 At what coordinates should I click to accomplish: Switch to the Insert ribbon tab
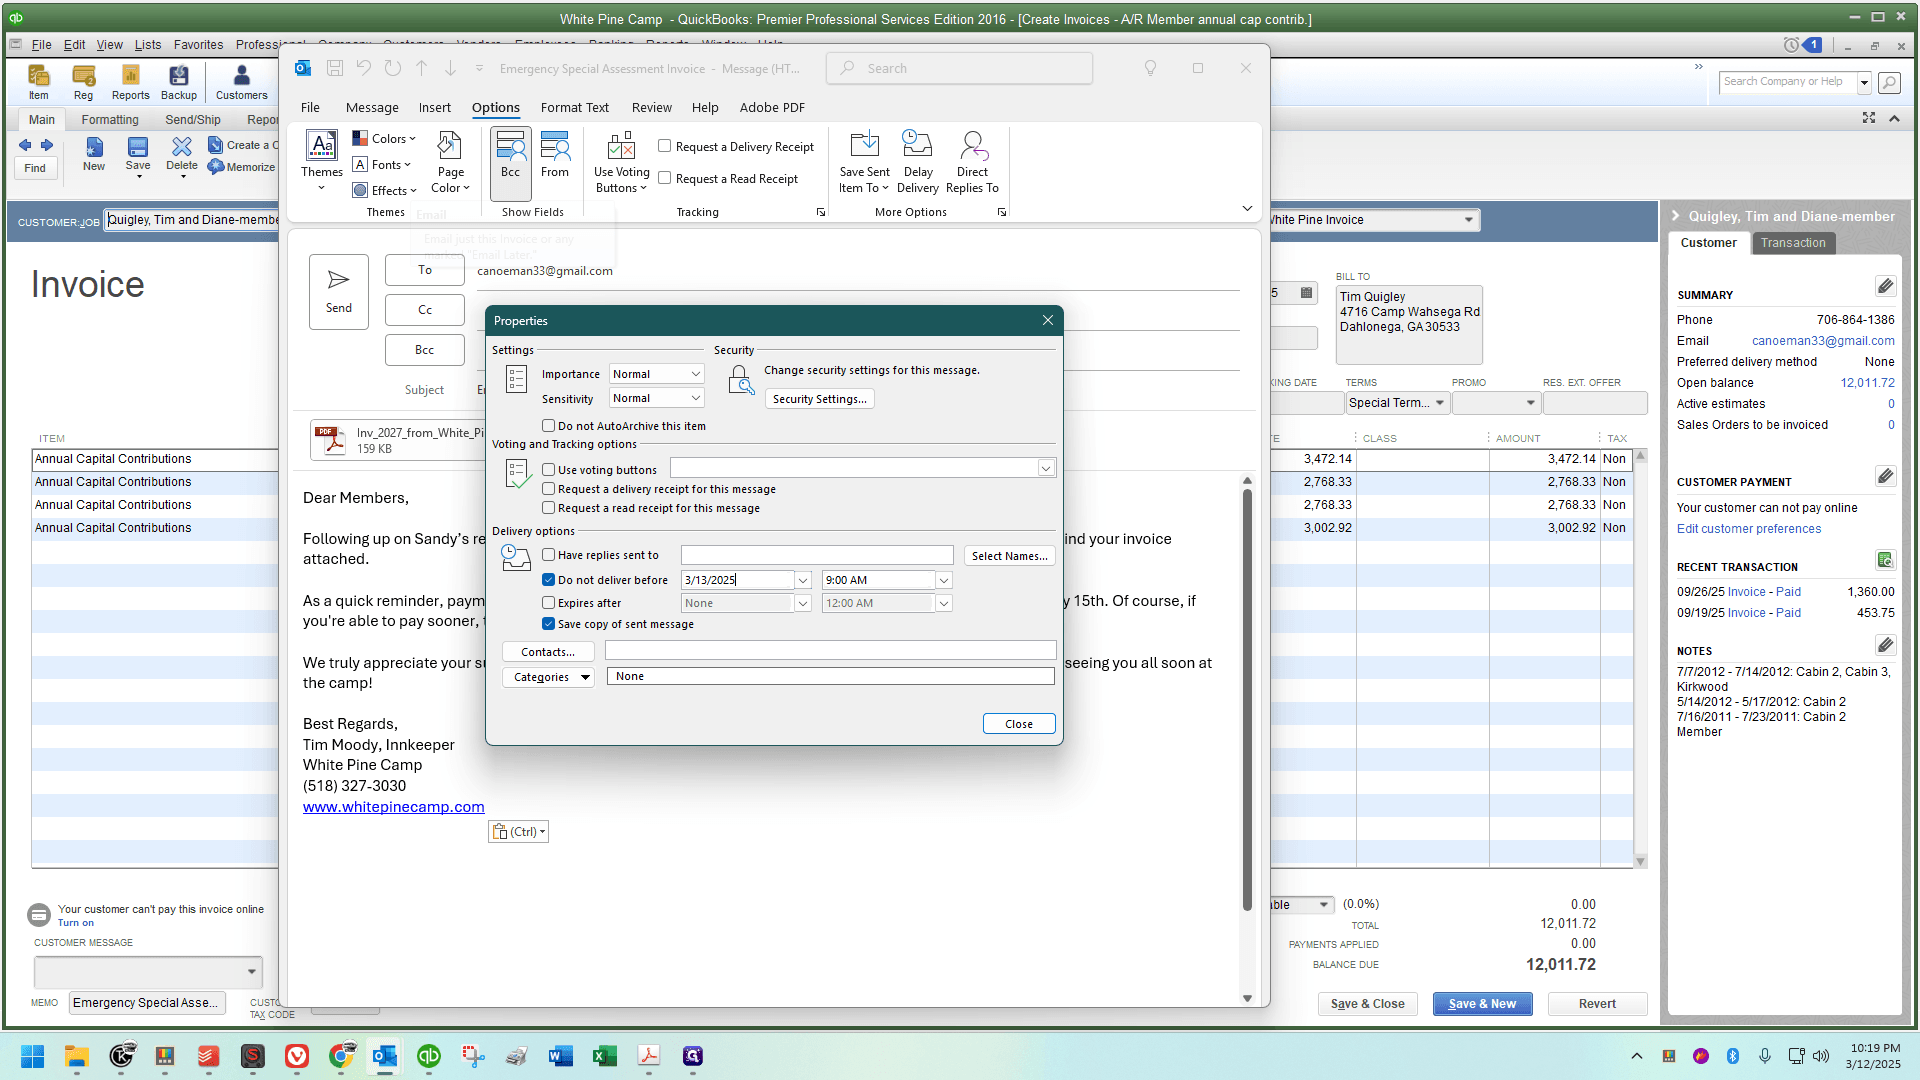(x=434, y=108)
